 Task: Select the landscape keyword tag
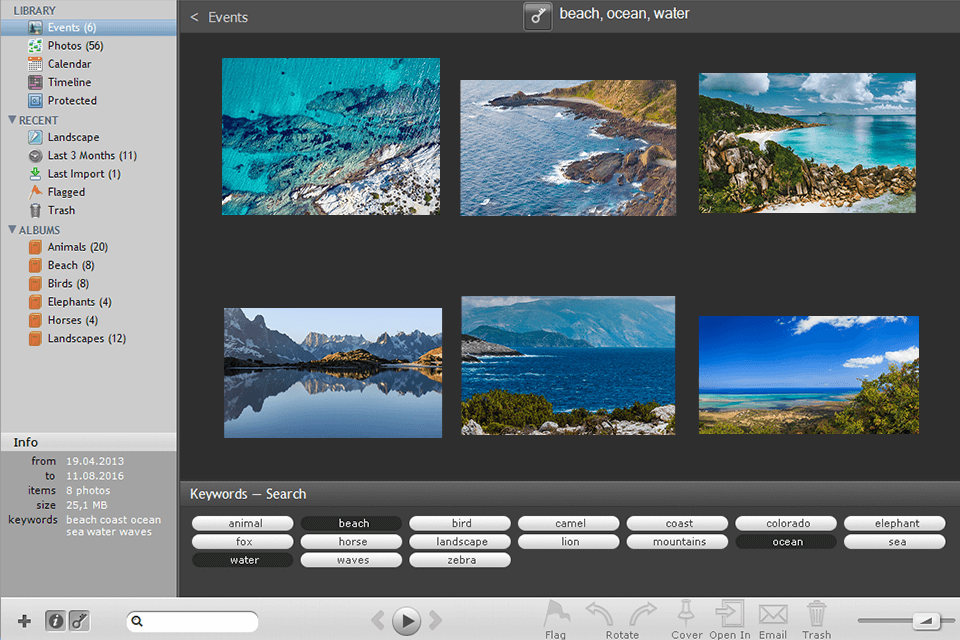click(460, 541)
